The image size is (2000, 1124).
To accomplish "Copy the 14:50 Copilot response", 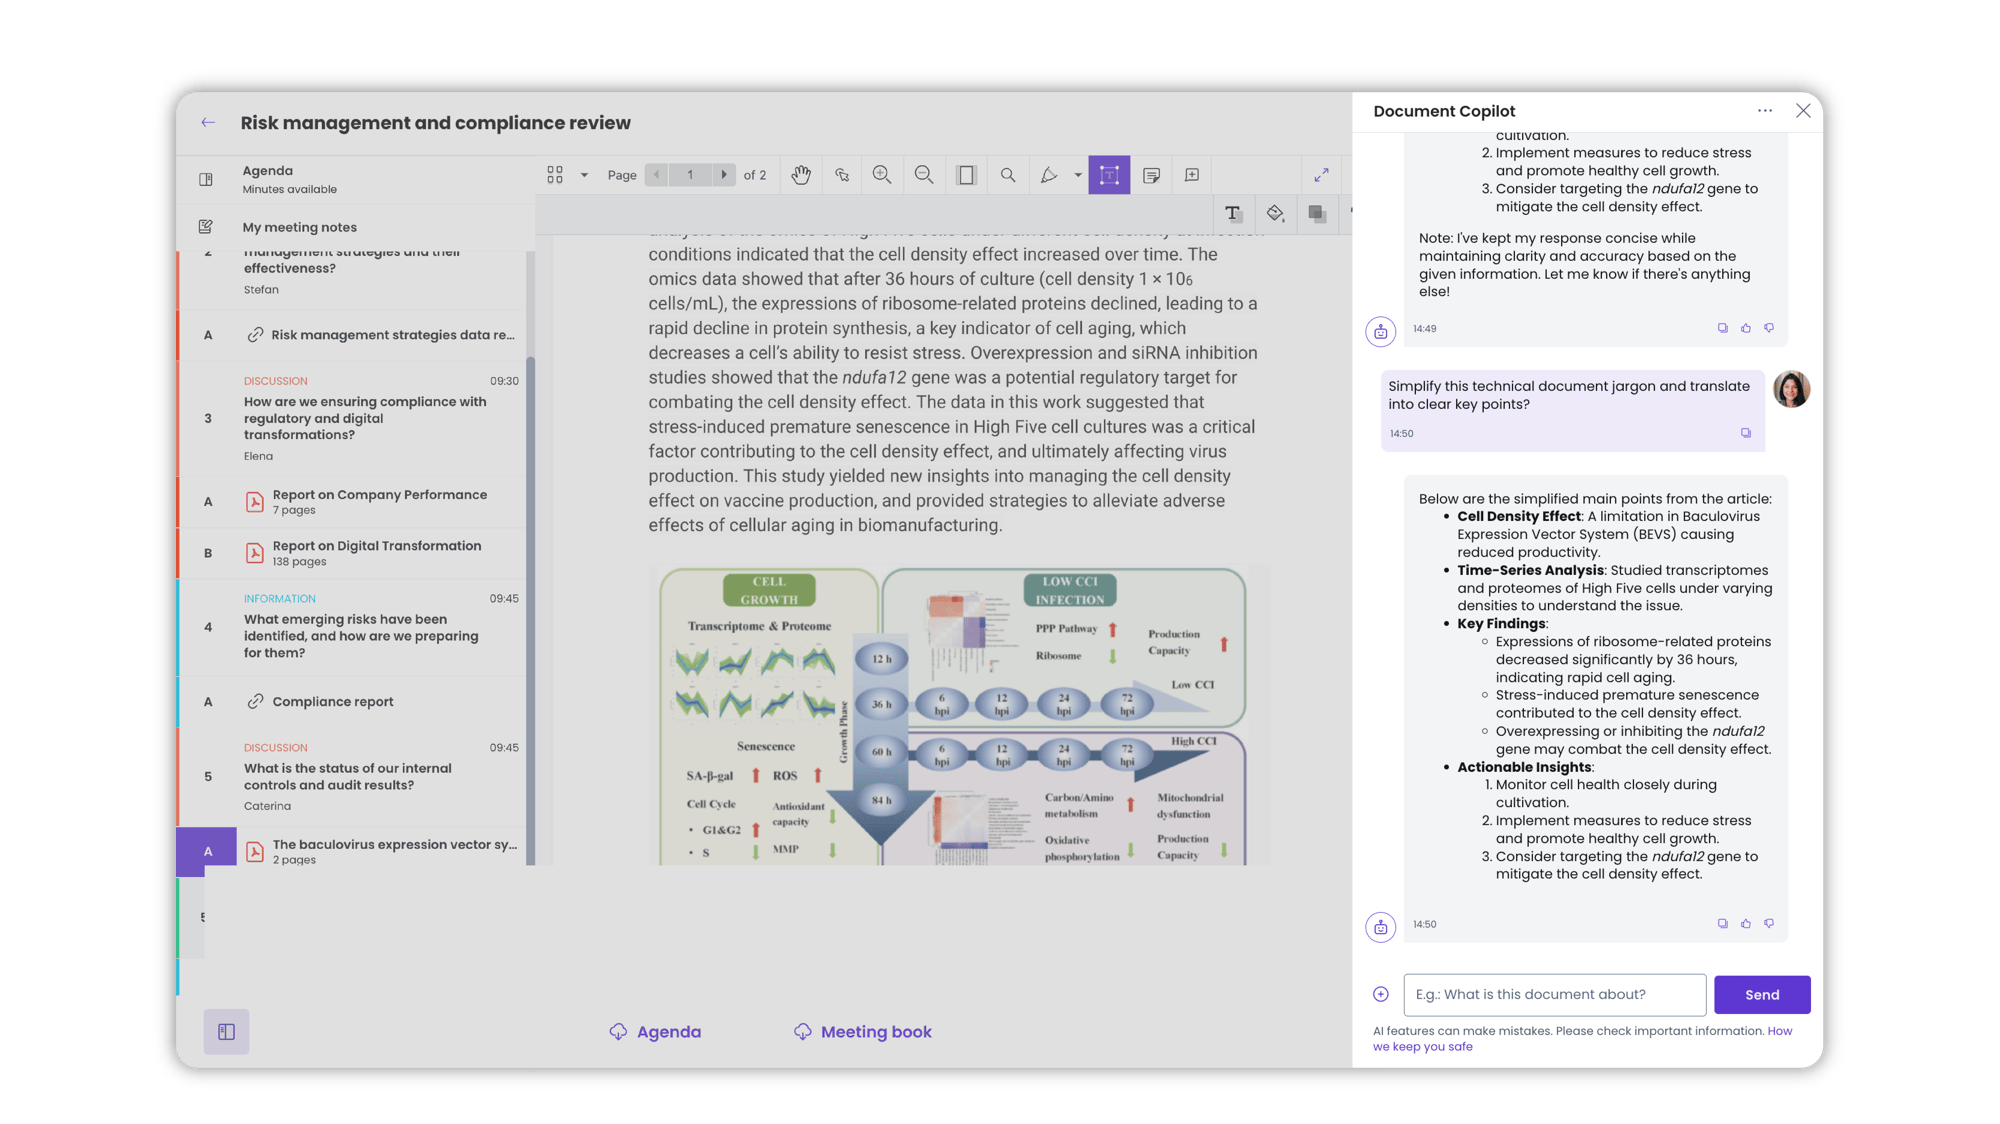I will [1722, 924].
